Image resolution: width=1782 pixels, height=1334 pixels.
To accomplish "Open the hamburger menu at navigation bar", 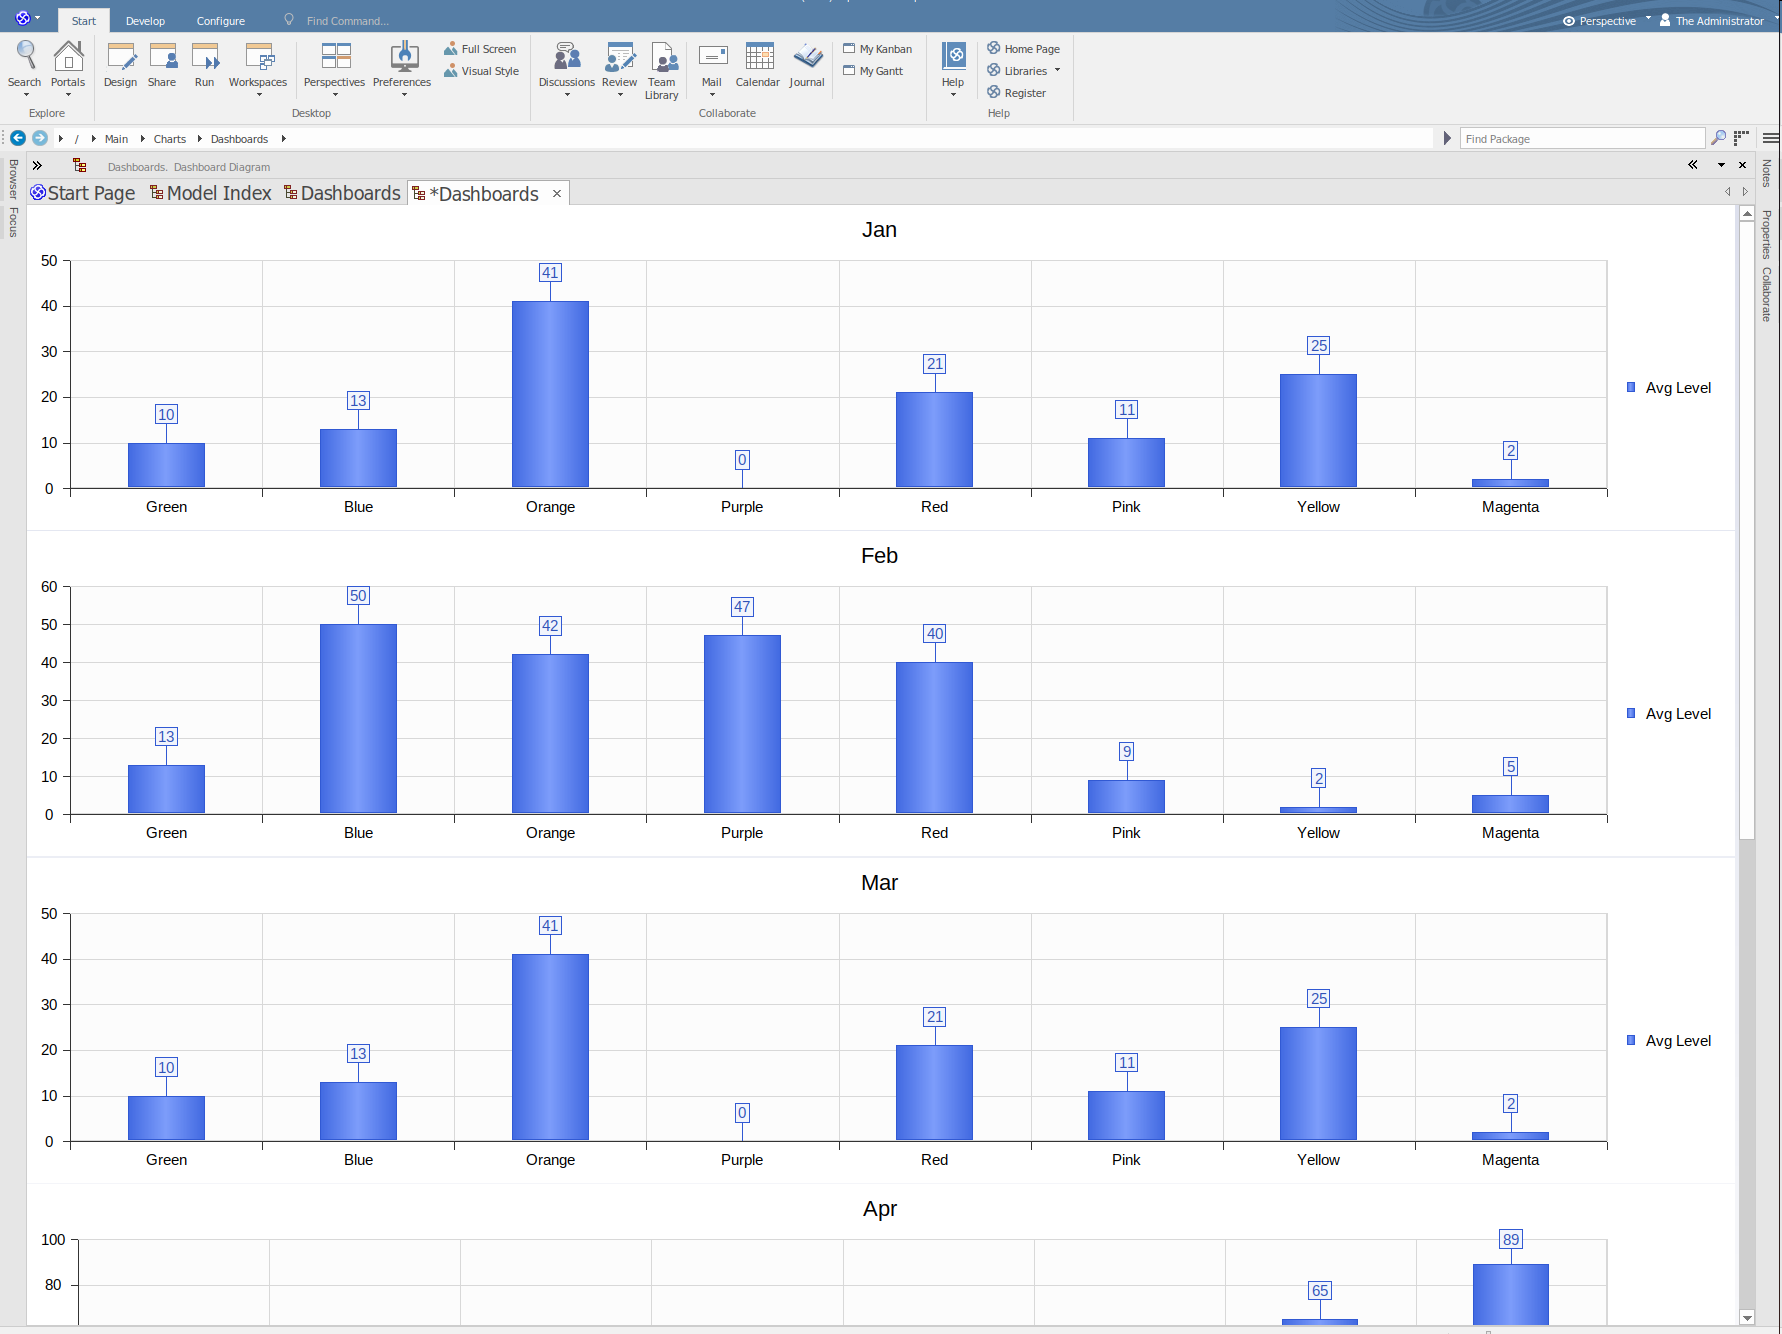I will [1771, 138].
